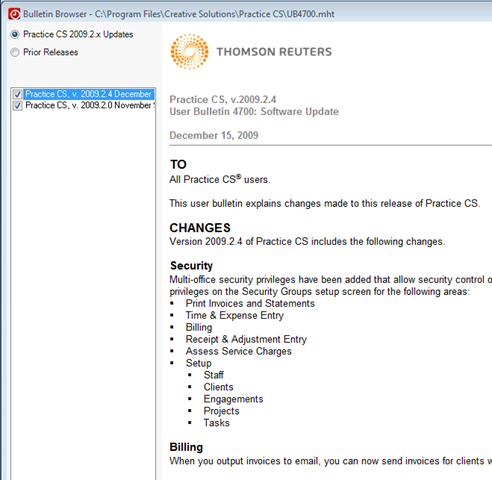Click the 'Engagements' sub-bullet item
The image size is (492, 480).
(233, 399)
